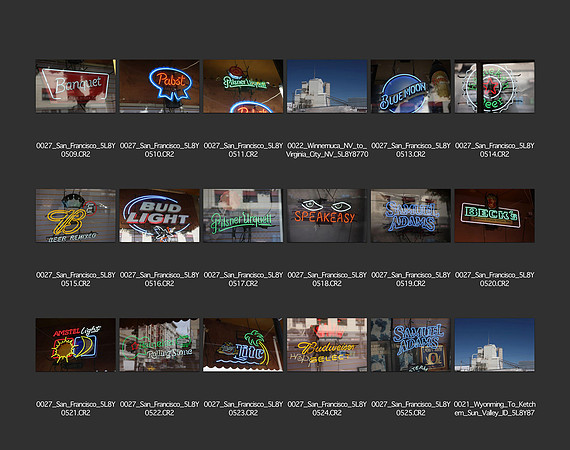Select the yellow B Beer Remixed thumbnail
The height and width of the screenshot is (450, 570).
click(x=76, y=216)
